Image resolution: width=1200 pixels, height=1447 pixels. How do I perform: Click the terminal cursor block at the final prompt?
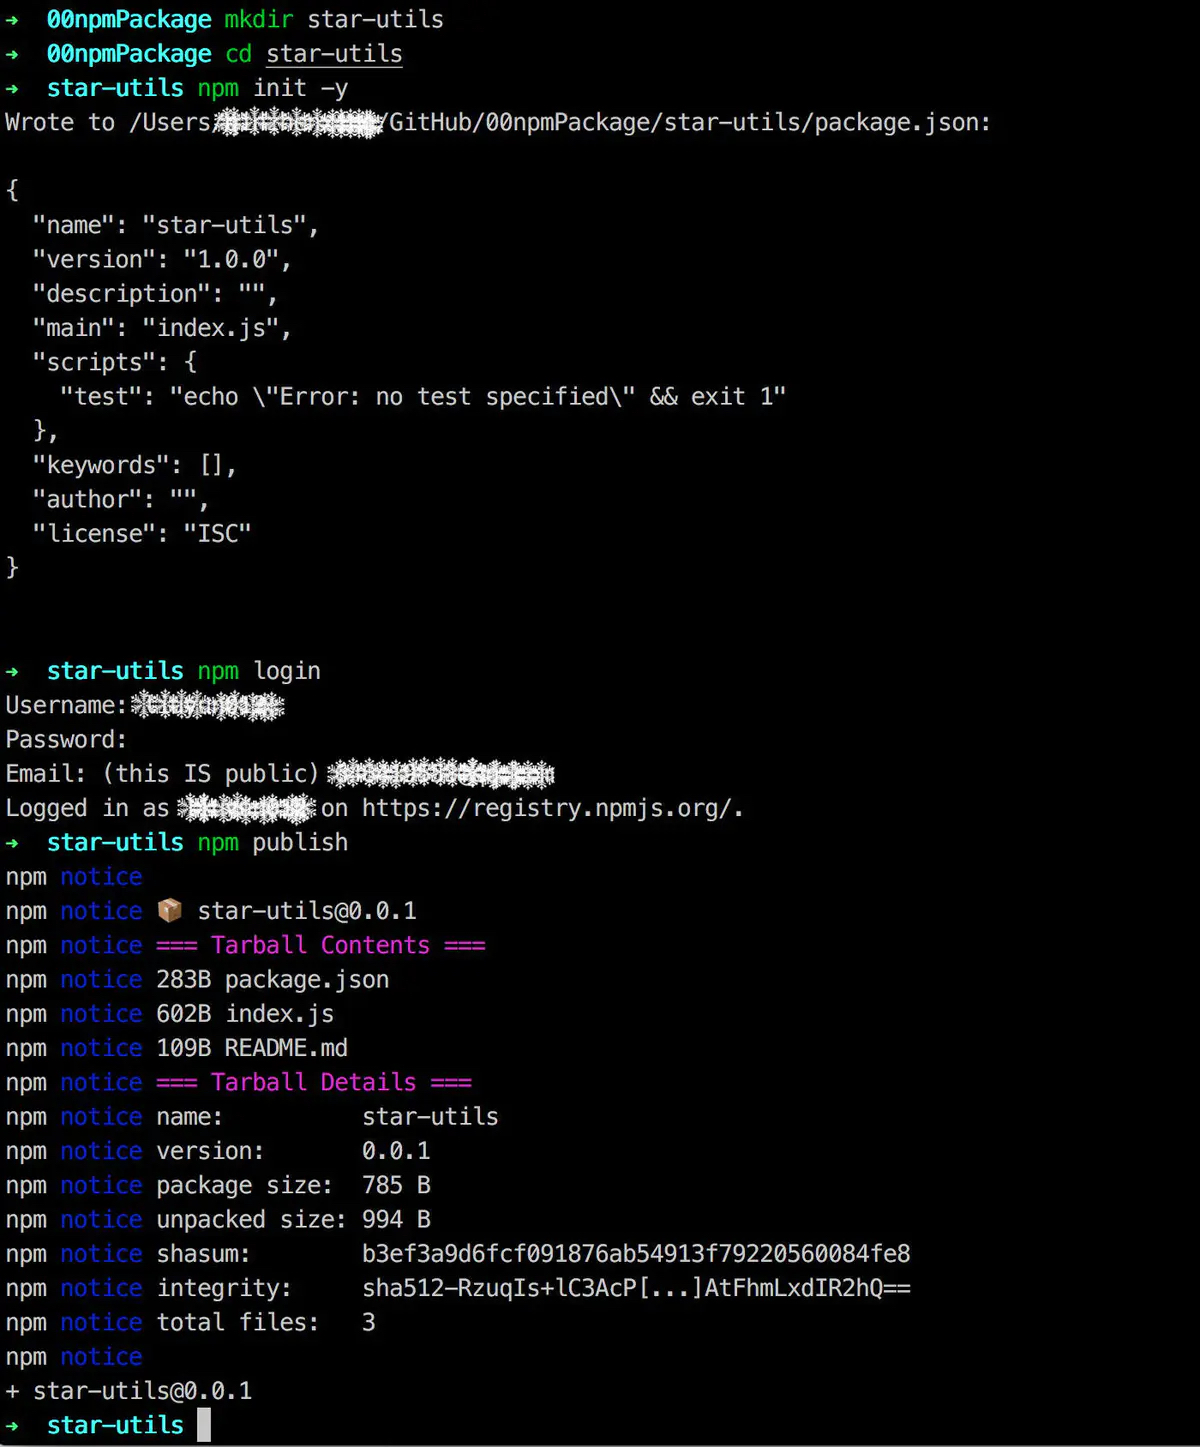click(204, 1425)
